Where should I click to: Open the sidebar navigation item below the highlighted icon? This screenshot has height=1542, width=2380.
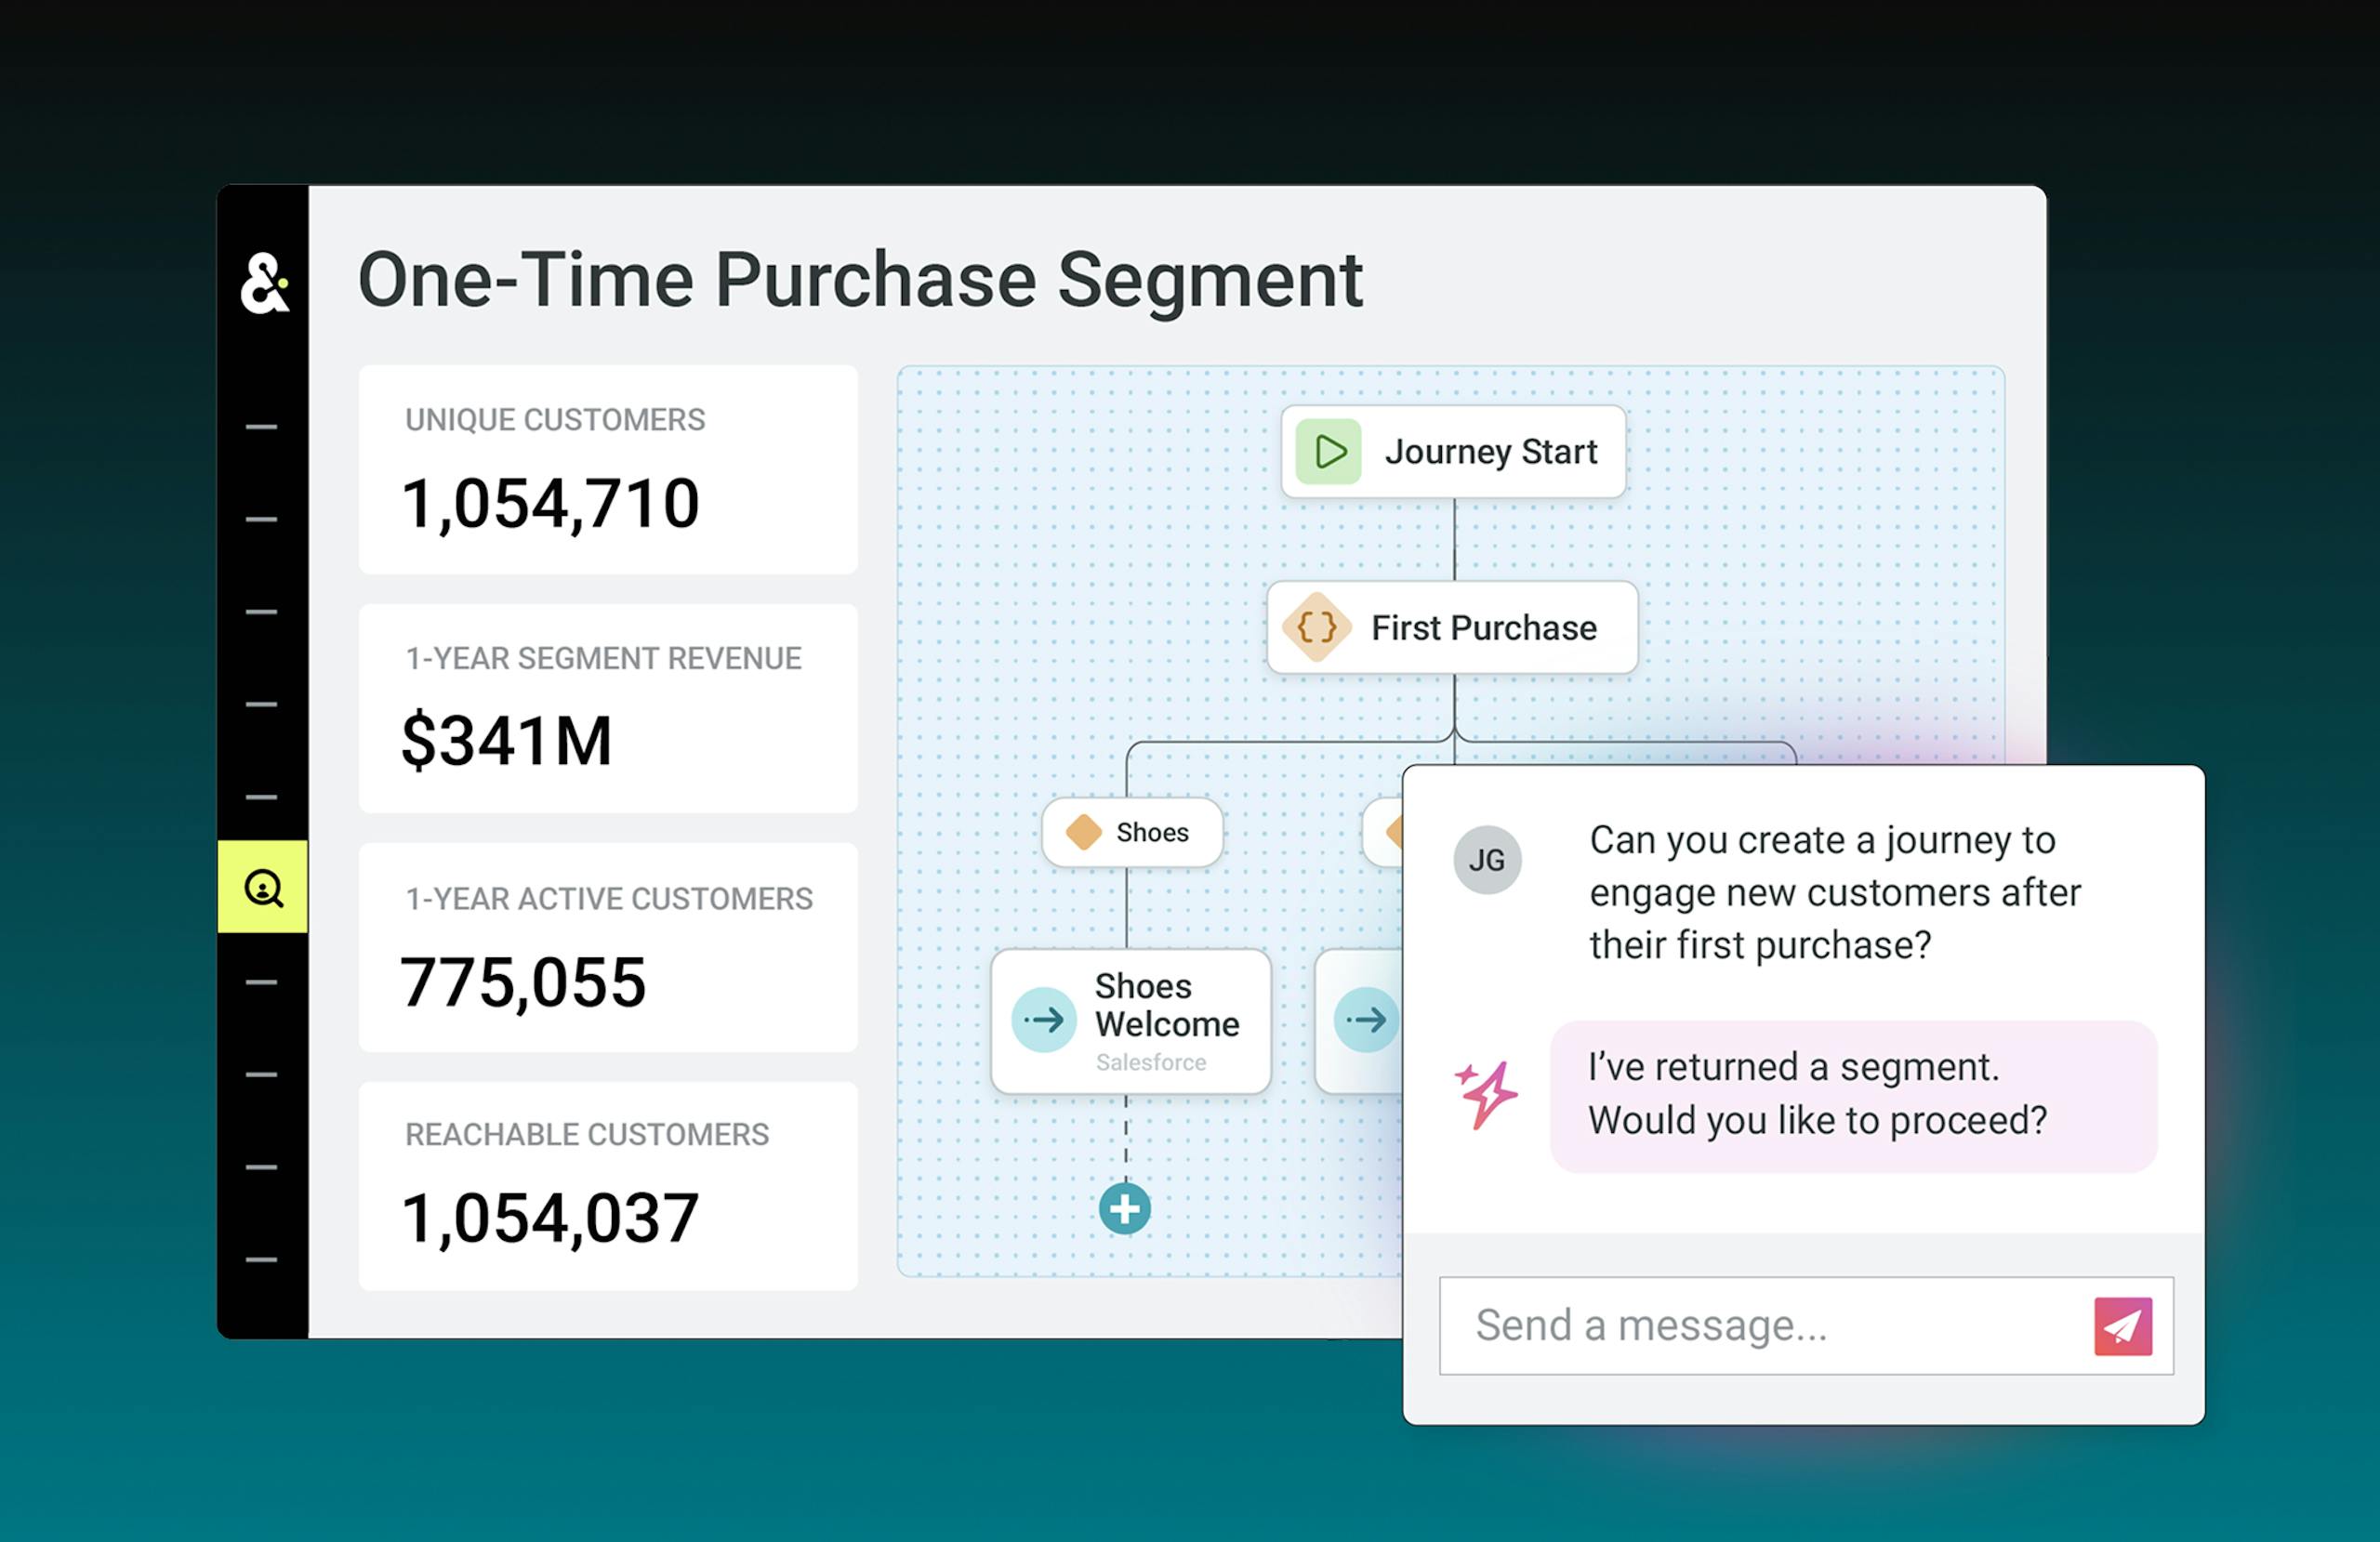coord(264,982)
